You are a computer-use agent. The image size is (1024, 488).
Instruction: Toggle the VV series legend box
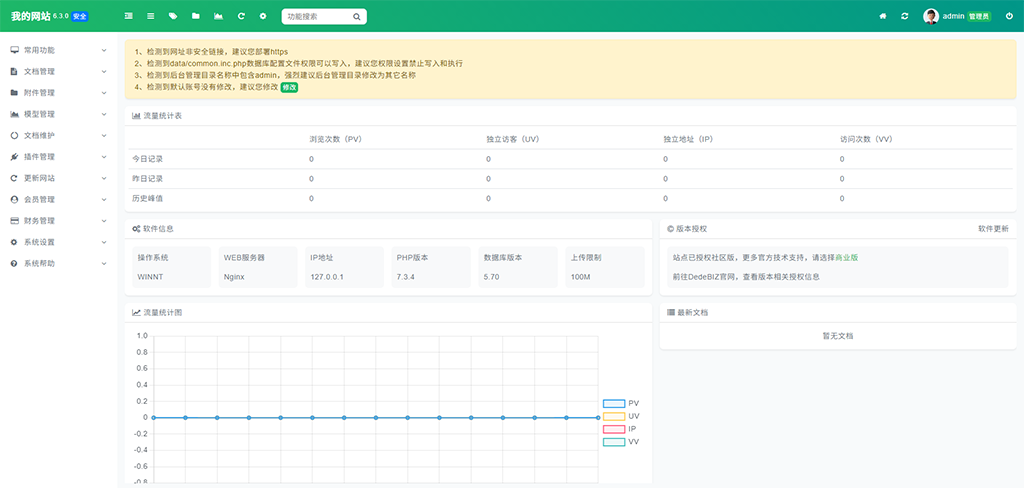click(x=614, y=442)
